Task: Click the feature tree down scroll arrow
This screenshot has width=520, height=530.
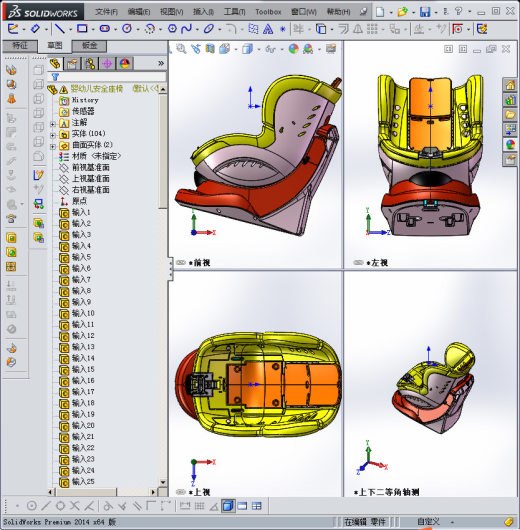Action: tap(163, 482)
